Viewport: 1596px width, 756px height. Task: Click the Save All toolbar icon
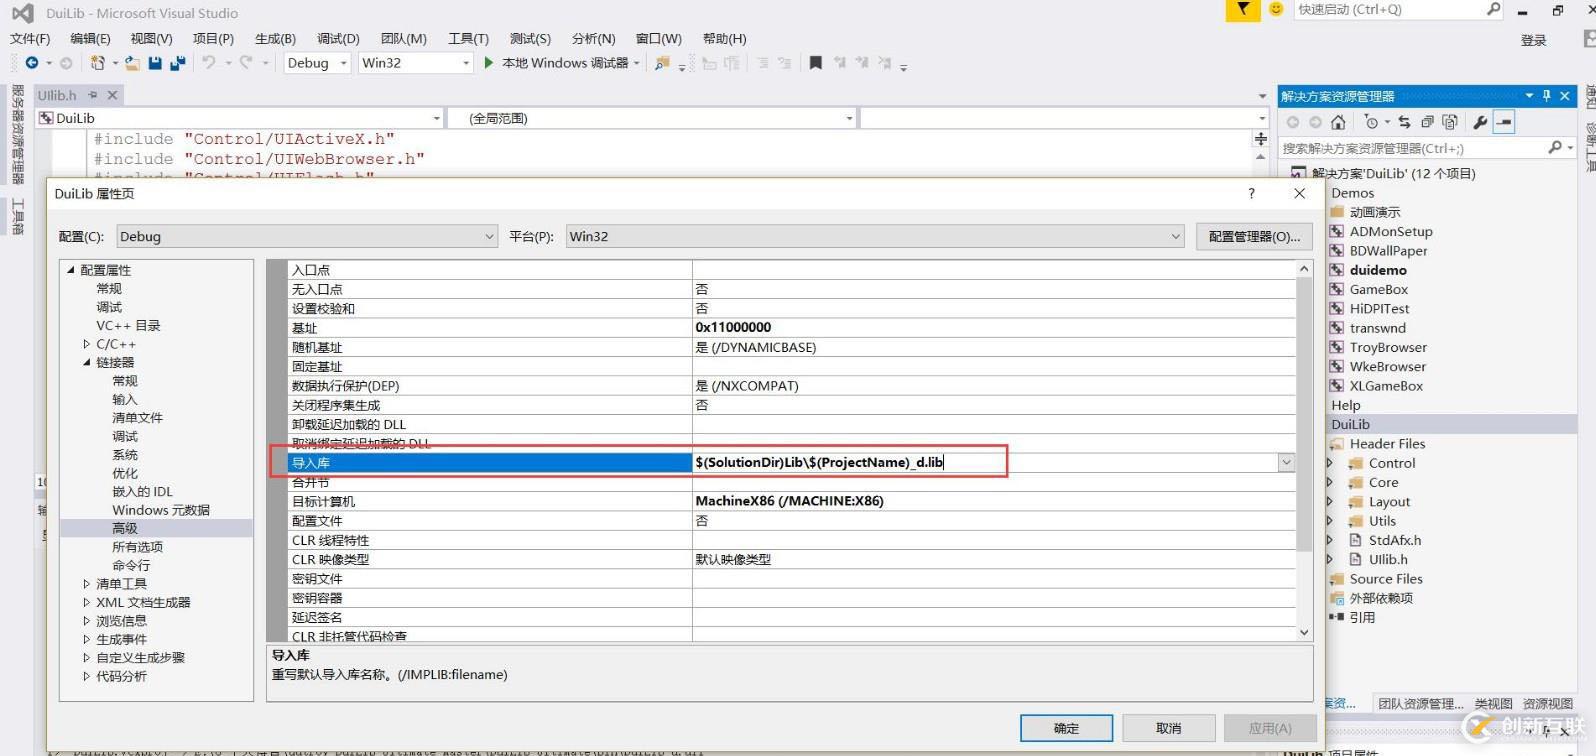[177, 63]
